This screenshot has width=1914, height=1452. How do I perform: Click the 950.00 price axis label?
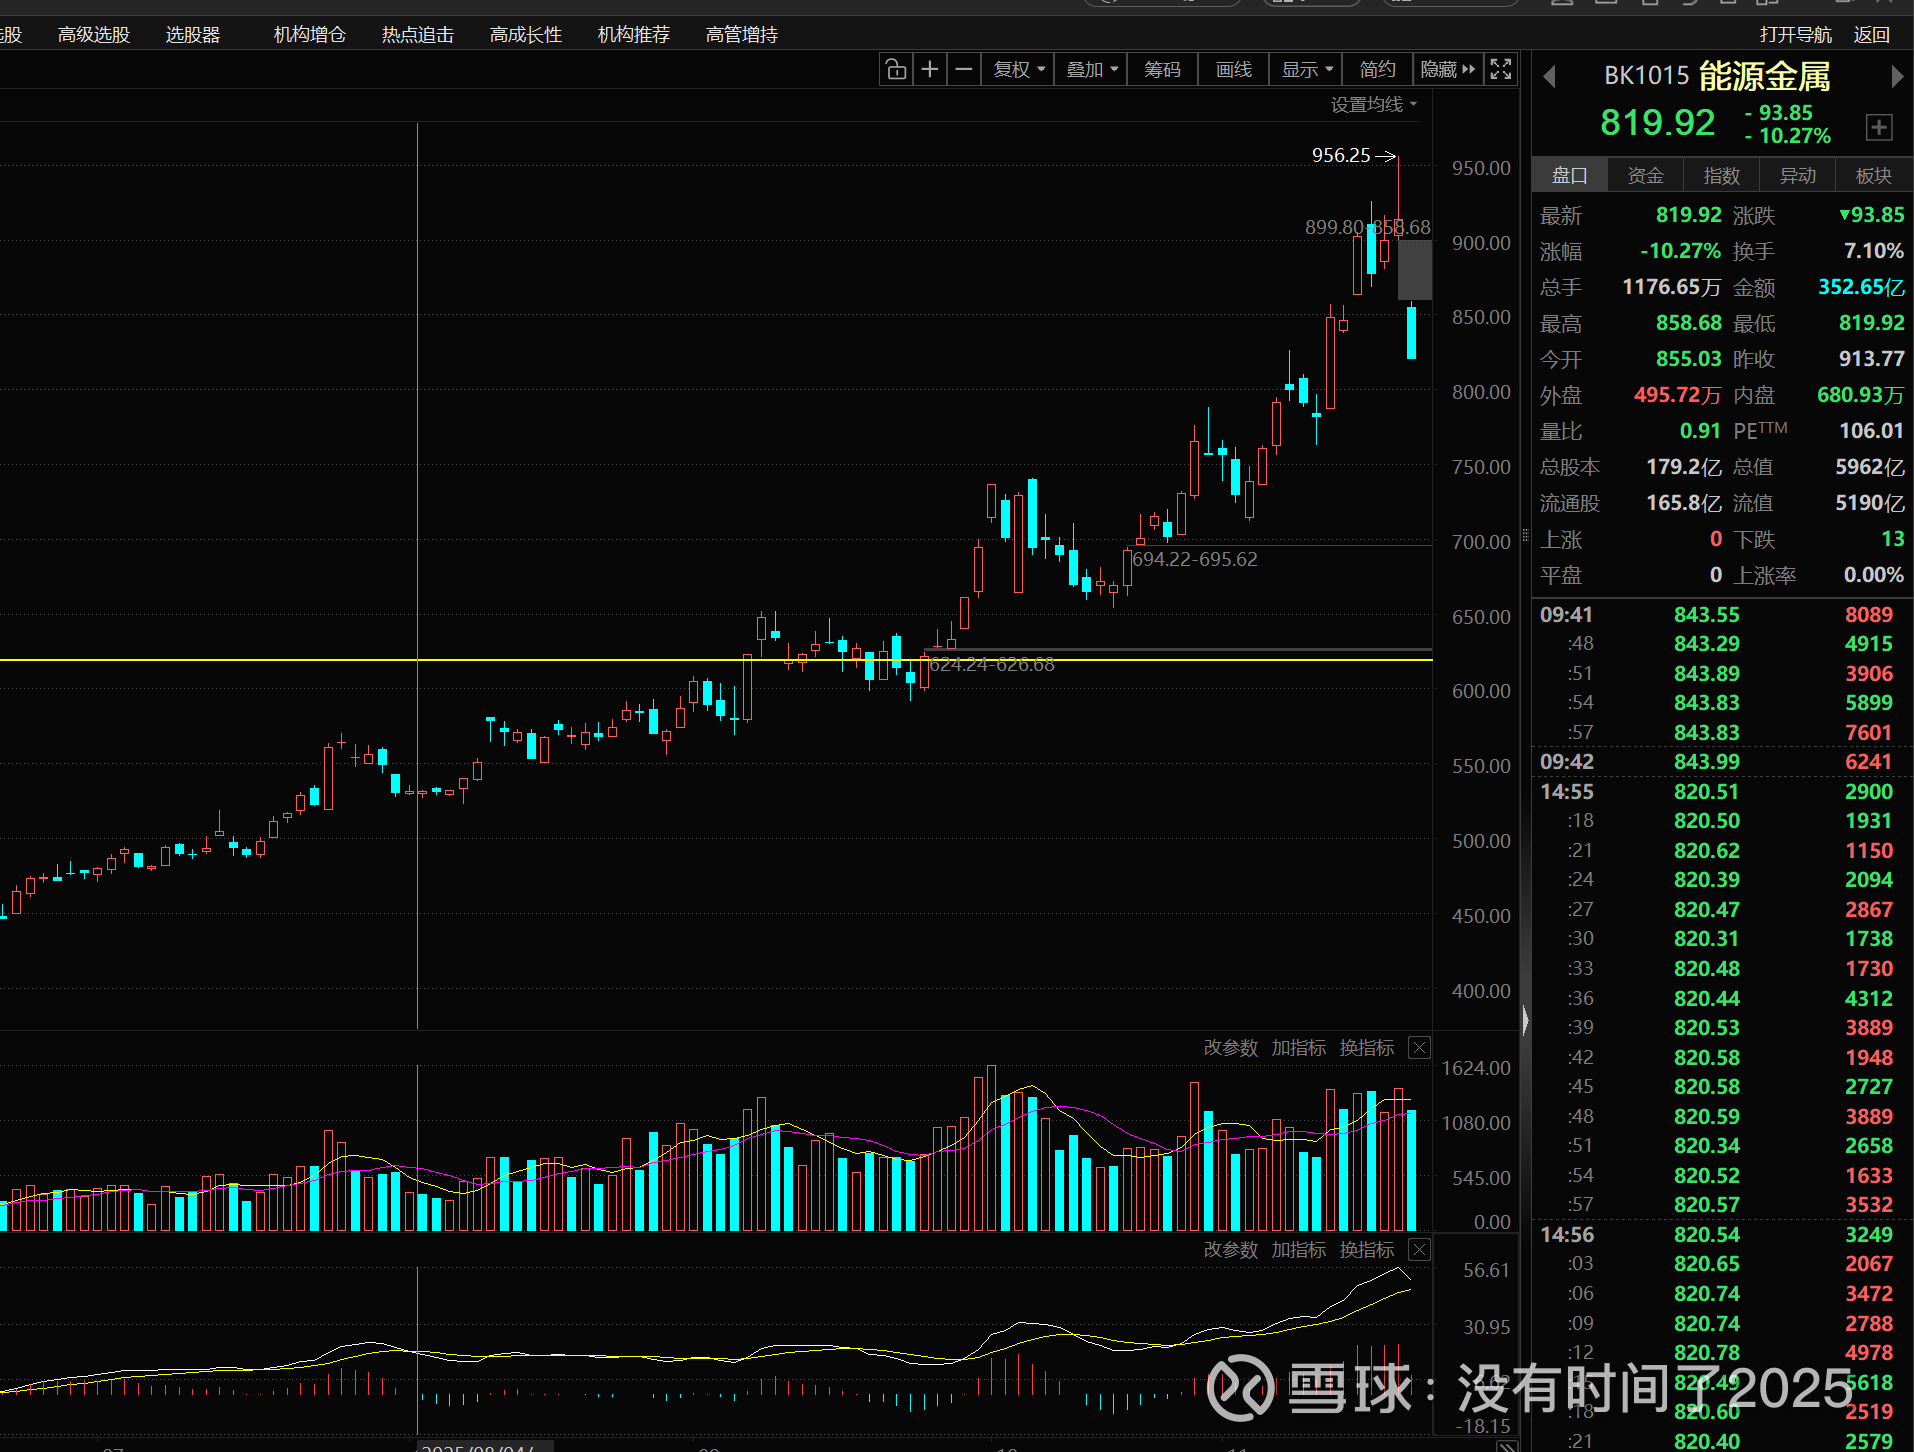1481,169
